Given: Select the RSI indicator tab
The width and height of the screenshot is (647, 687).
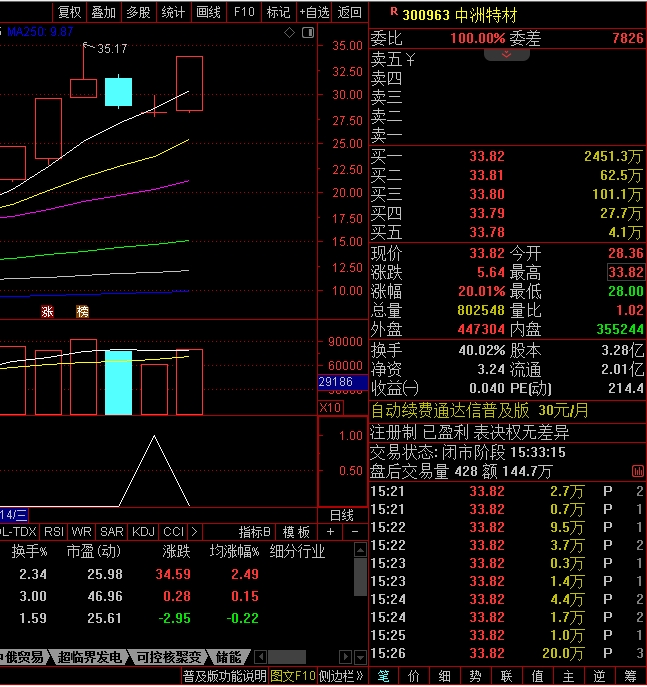Looking at the screenshot, I should pyautogui.click(x=54, y=532).
